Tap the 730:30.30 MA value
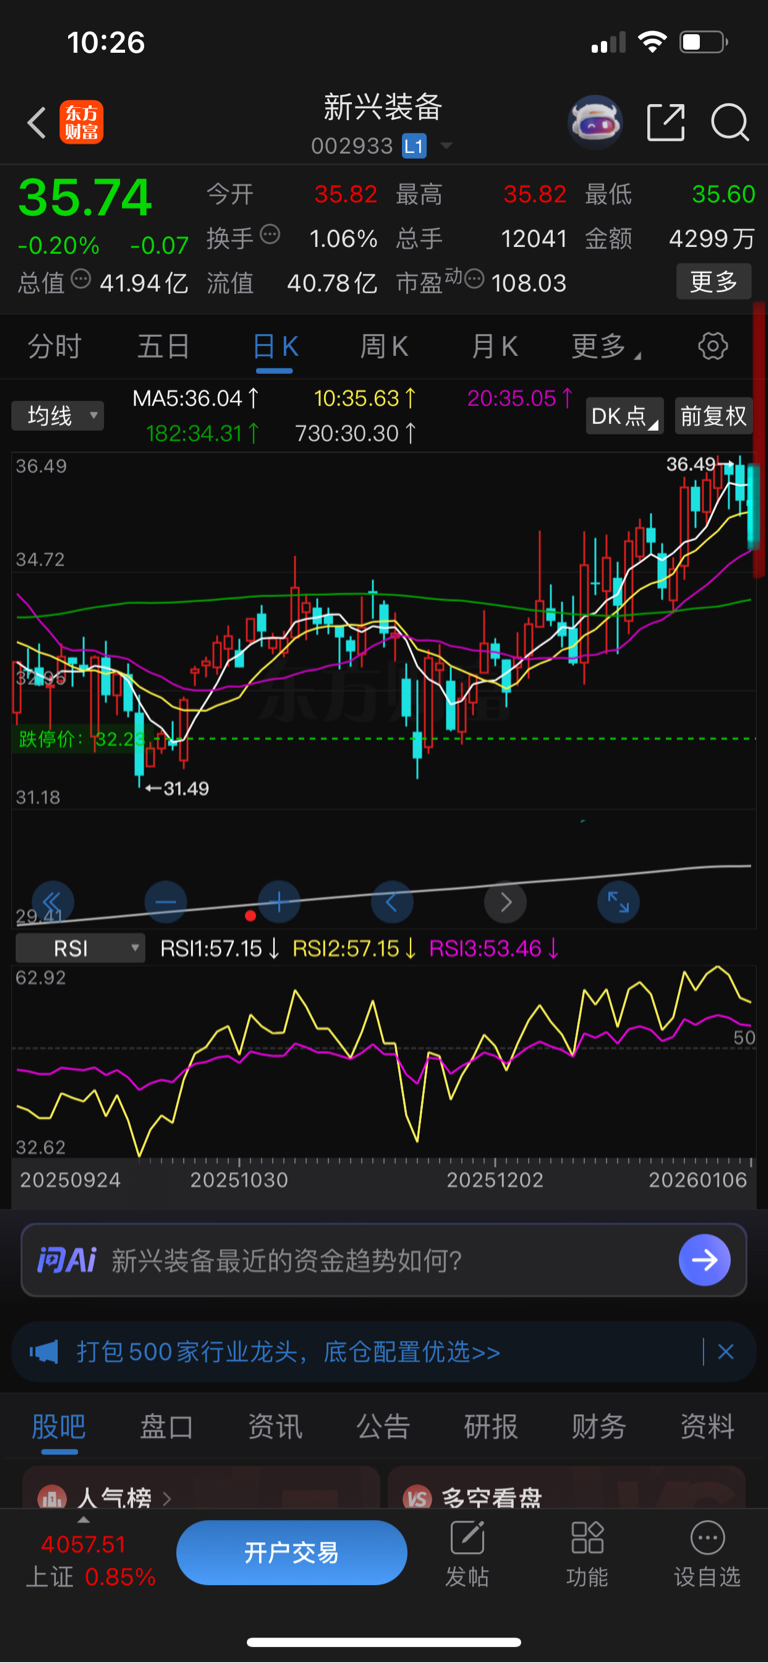The height and width of the screenshot is (1663, 768). [356, 433]
